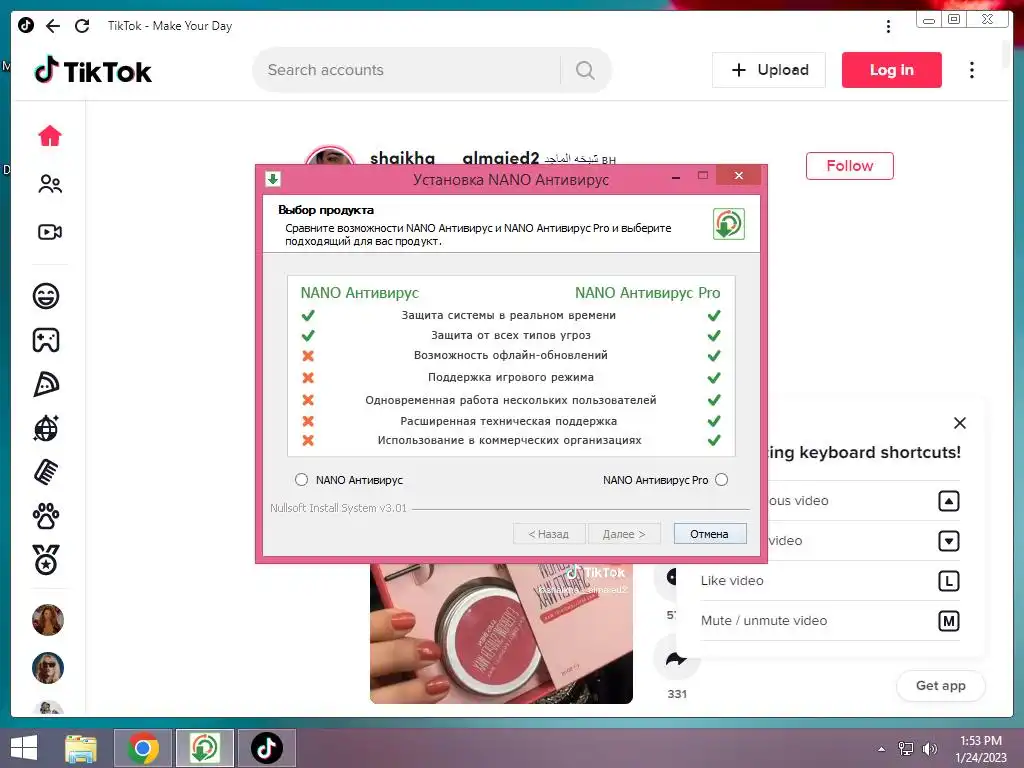Click the L key Like video icon
This screenshot has height=768, width=1024.
pos(948,581)
